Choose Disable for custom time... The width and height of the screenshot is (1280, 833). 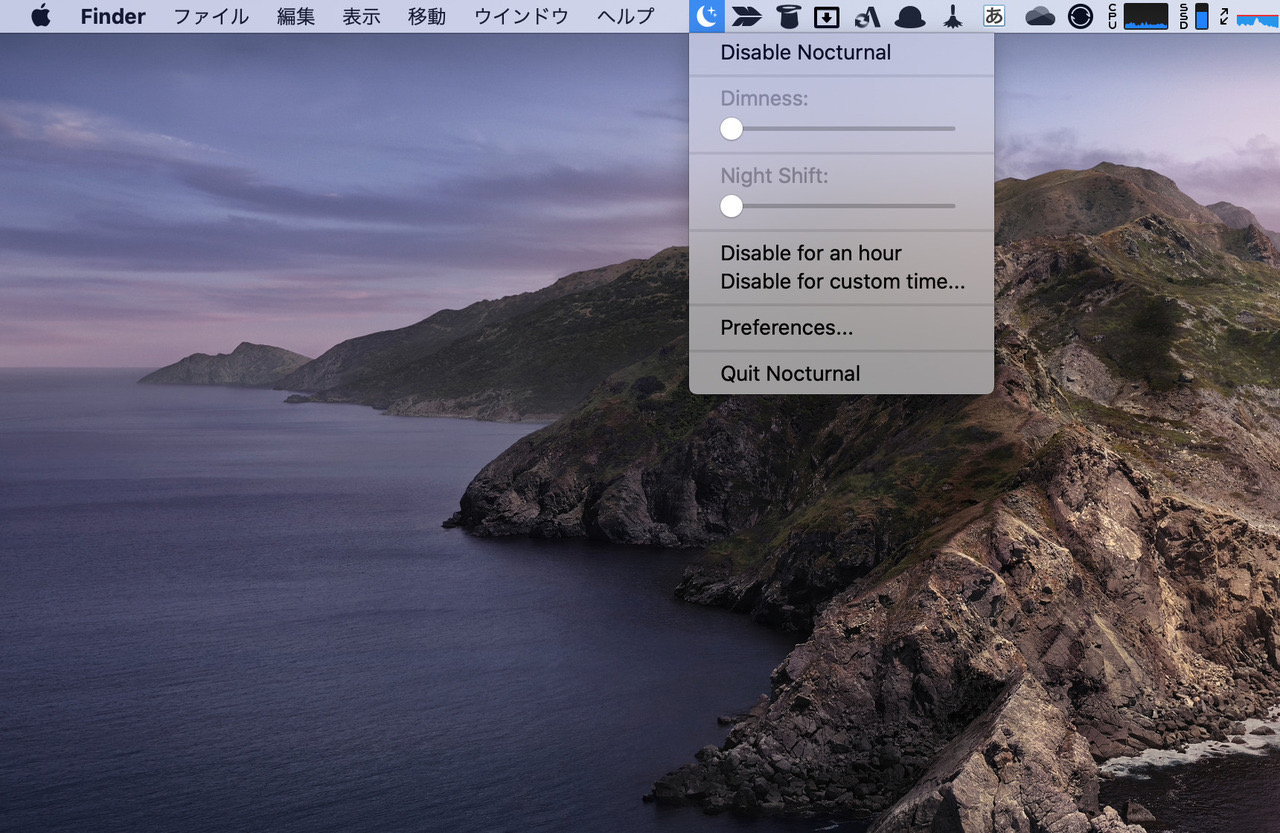click(x=842, y=282)
